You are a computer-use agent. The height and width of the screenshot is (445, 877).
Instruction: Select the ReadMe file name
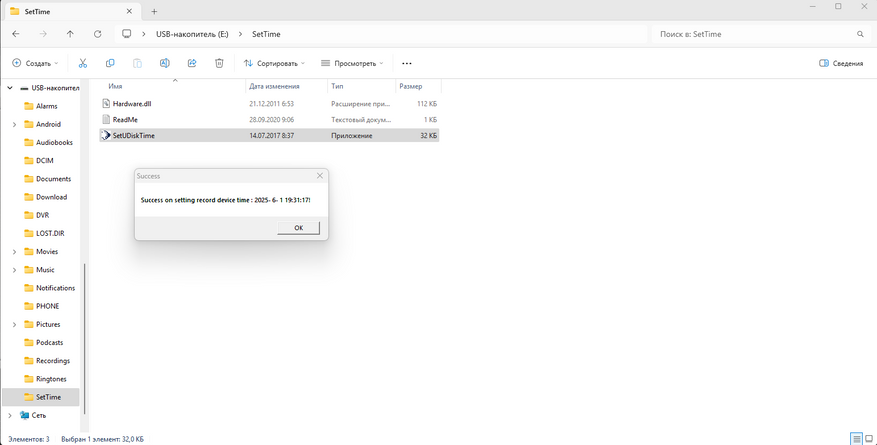coord(125,119)
